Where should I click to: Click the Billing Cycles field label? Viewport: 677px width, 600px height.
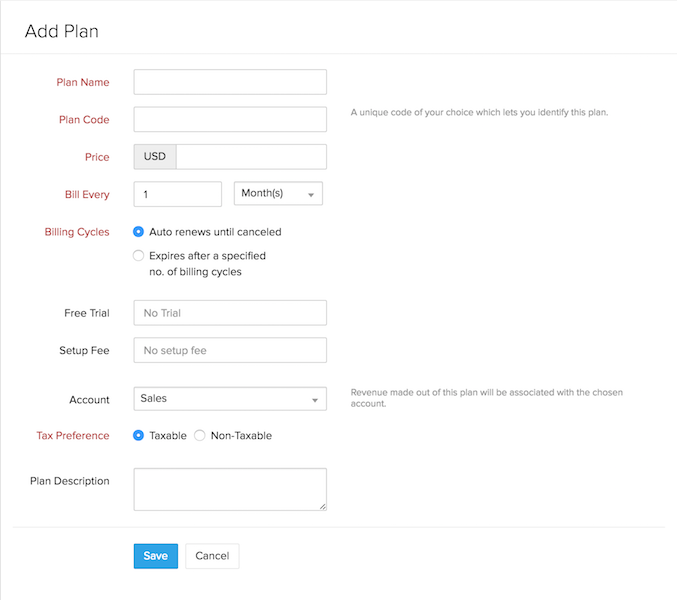click(x=77, y=232)
